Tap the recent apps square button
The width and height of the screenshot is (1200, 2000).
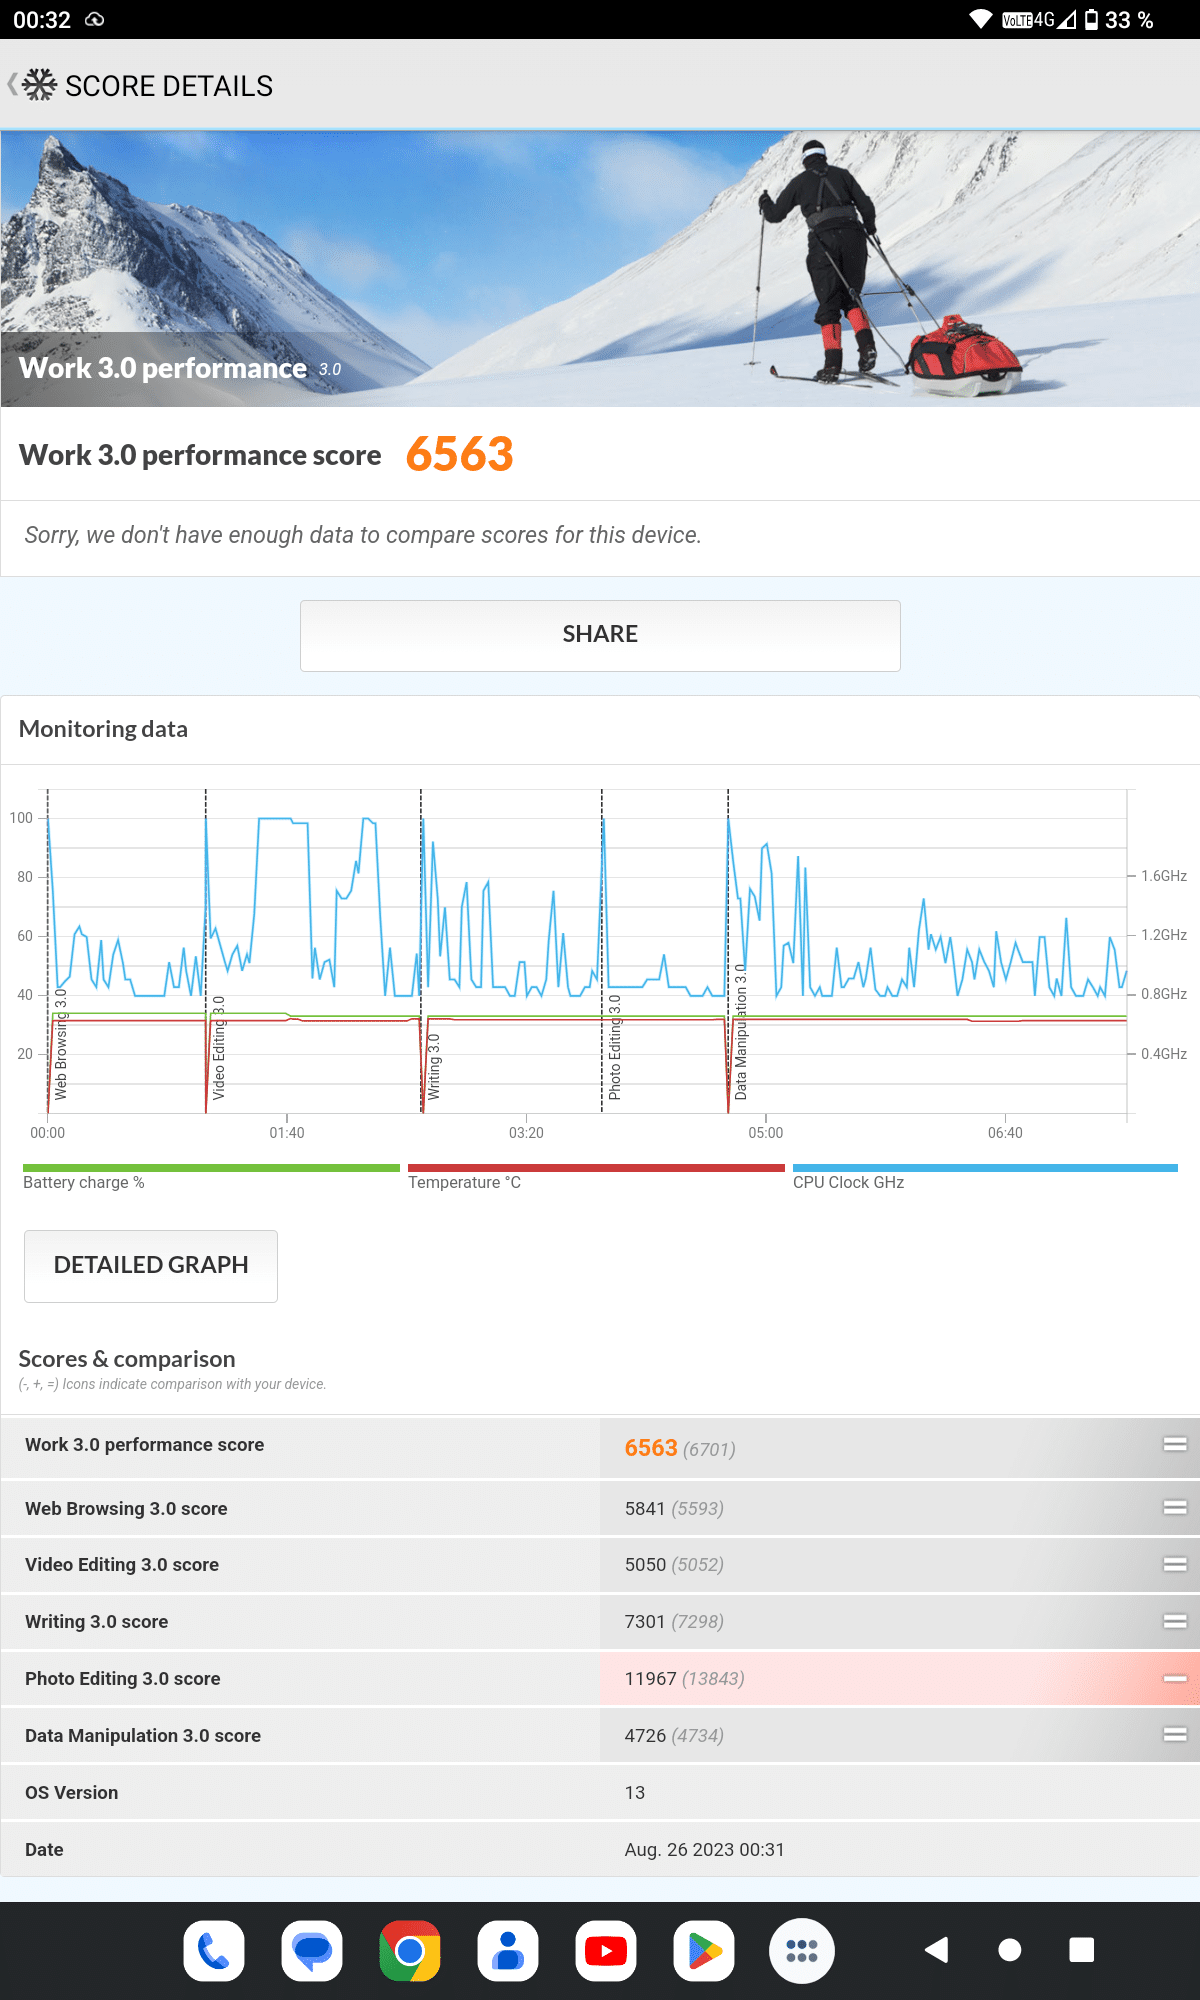click(1081, 1950)
